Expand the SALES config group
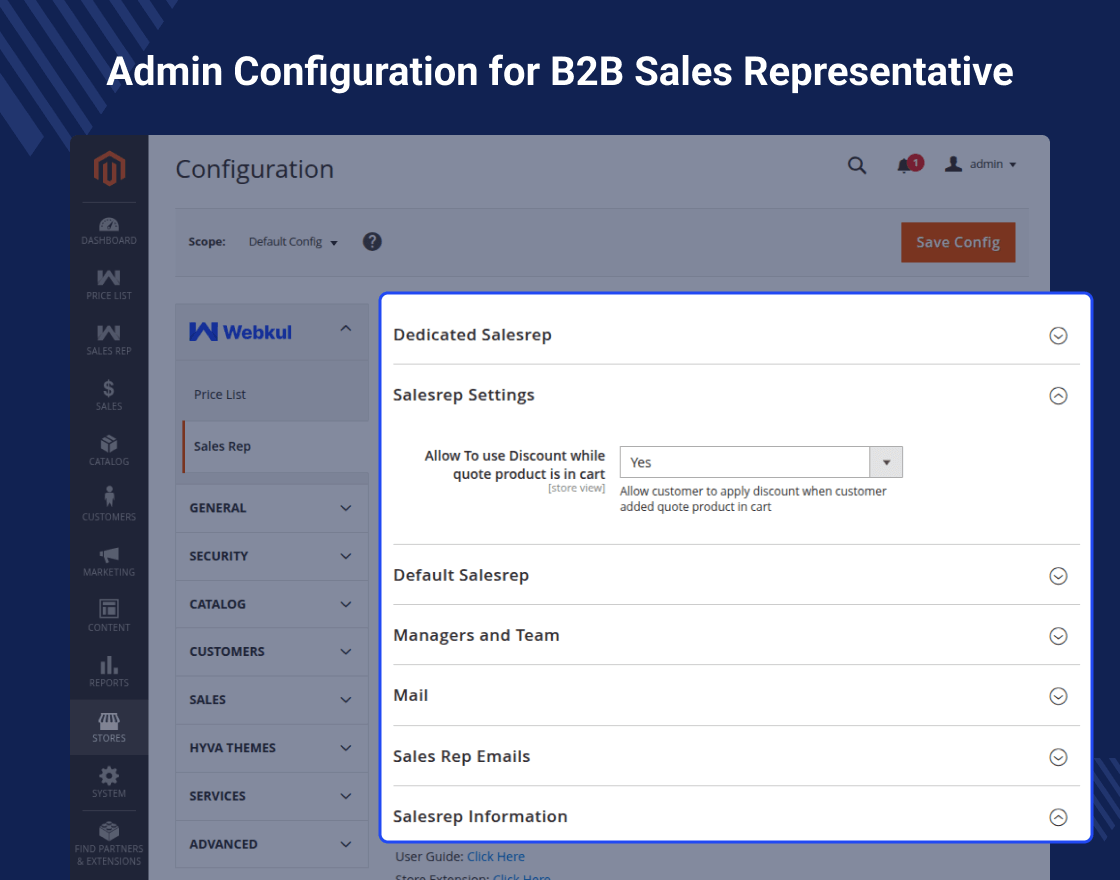 (271, 700)
